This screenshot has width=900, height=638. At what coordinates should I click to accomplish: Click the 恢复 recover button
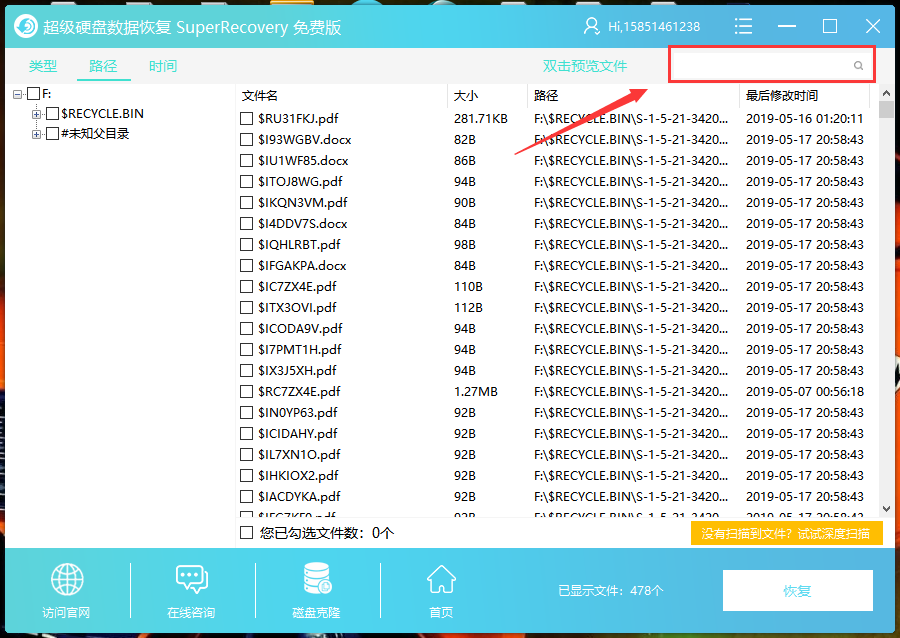pos(797,590)
